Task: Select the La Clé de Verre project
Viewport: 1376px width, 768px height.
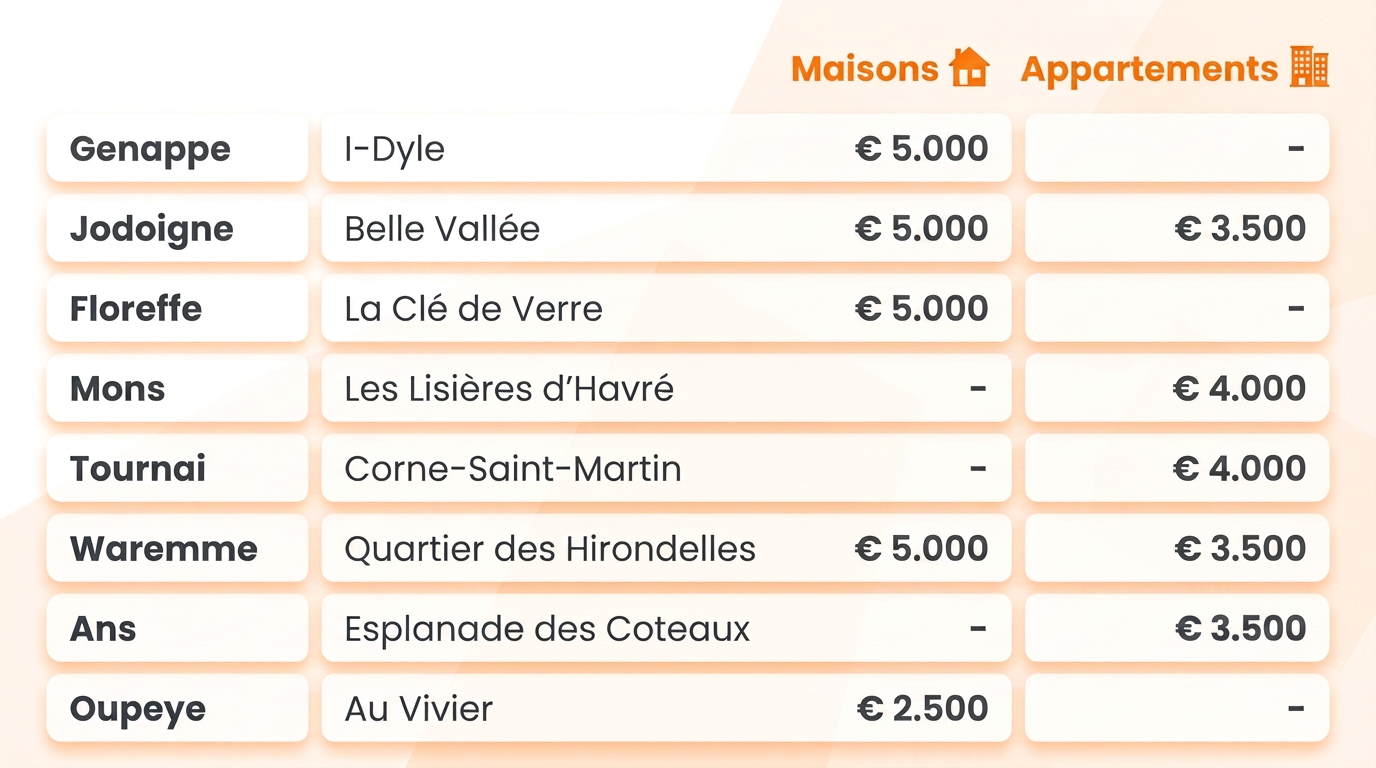Action: [x=473, y=308]
